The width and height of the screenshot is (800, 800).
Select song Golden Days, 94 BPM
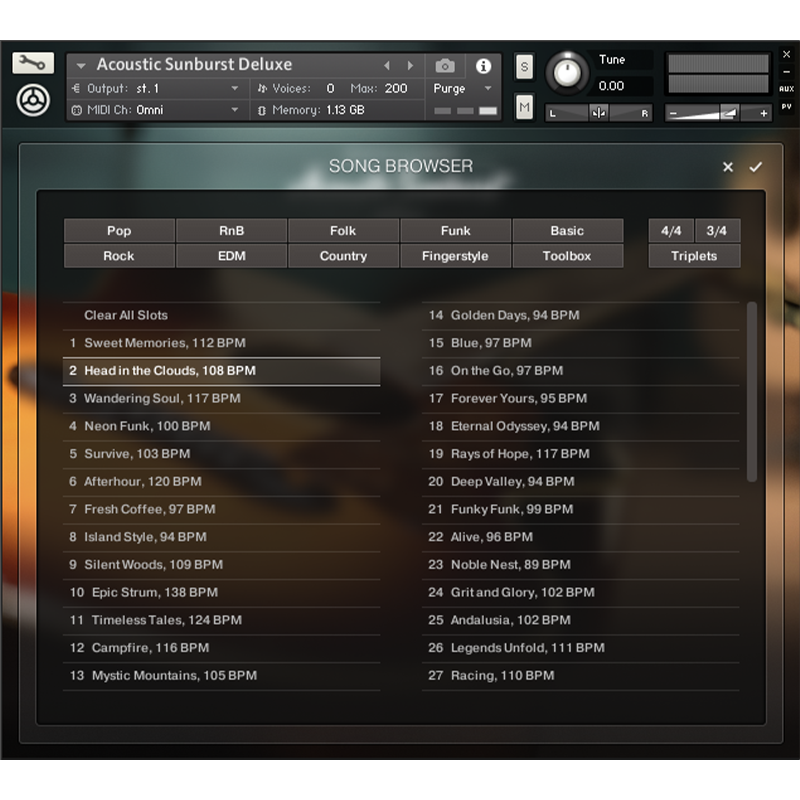[x=581, y=316]
